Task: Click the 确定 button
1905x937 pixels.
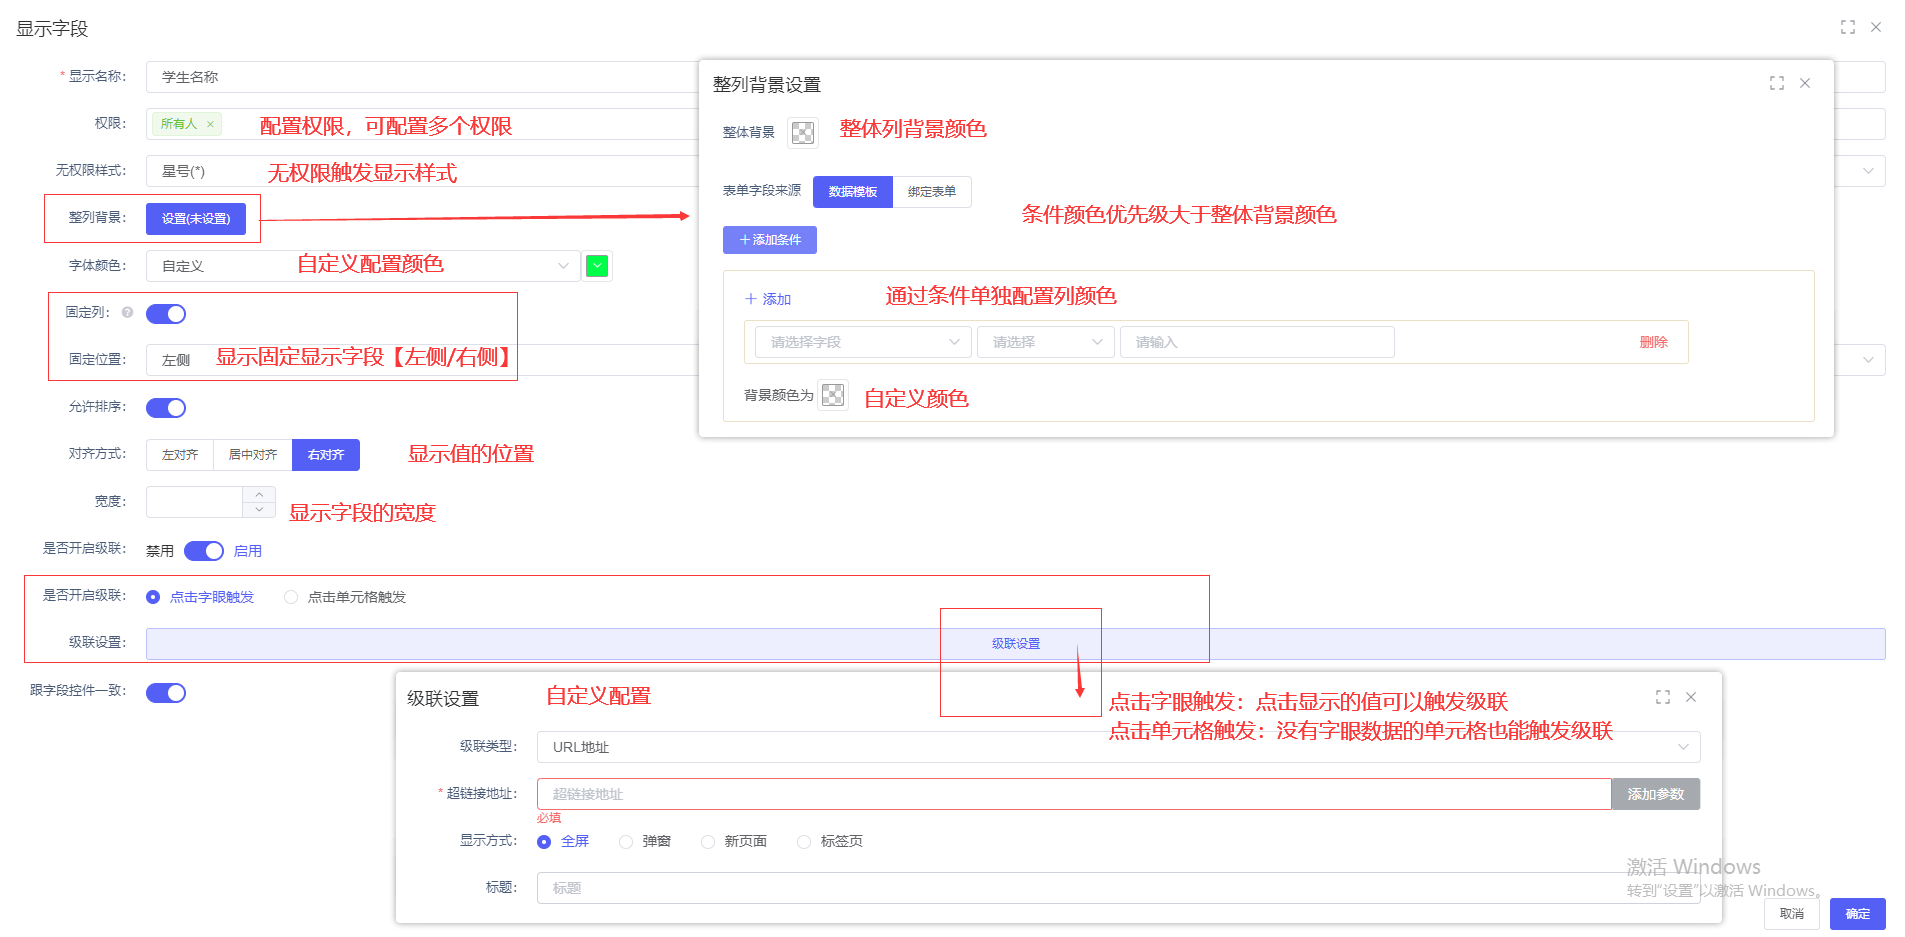Action: tap(1857, 914)
